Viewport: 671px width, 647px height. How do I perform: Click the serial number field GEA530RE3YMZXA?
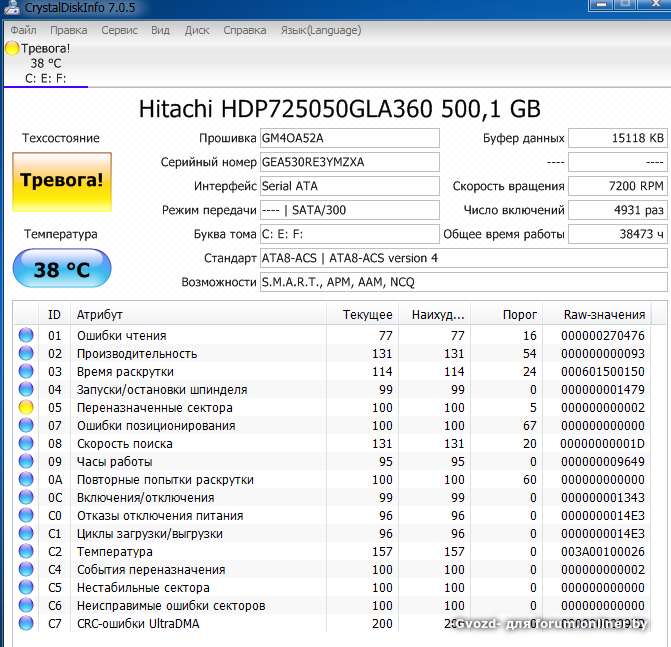(348, 162)
